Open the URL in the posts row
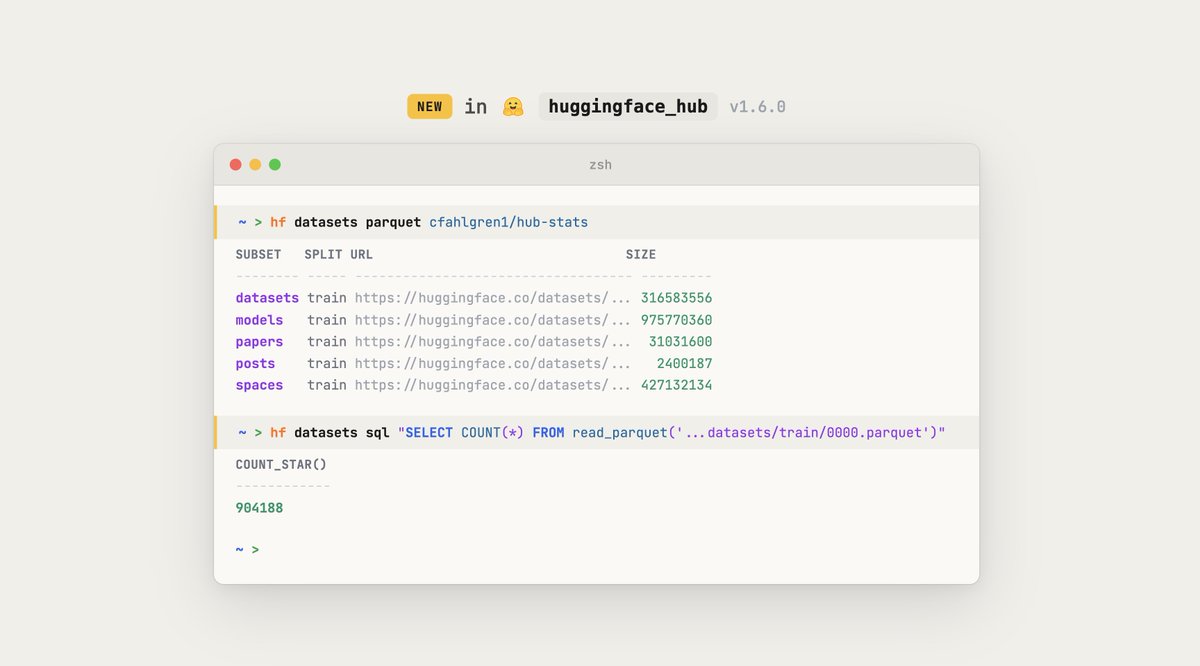This screenshot has height=666, width=1200. coord(493,364)
